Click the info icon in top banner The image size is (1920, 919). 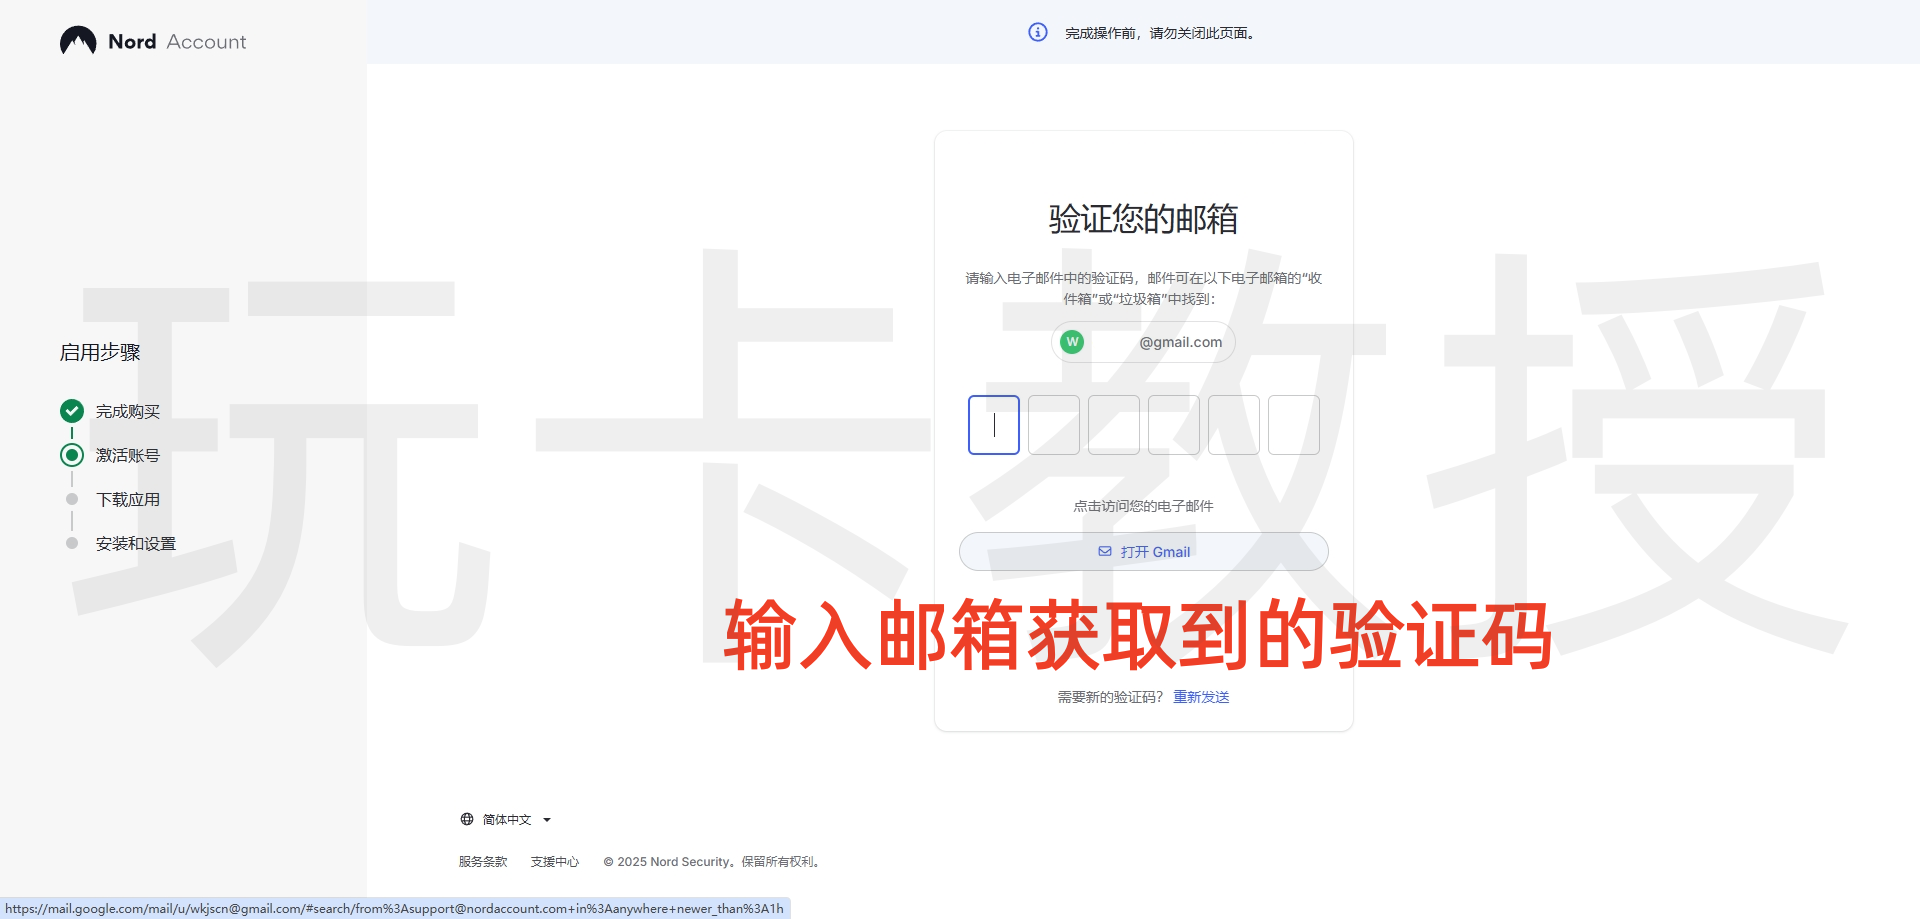click(1037, 31)
